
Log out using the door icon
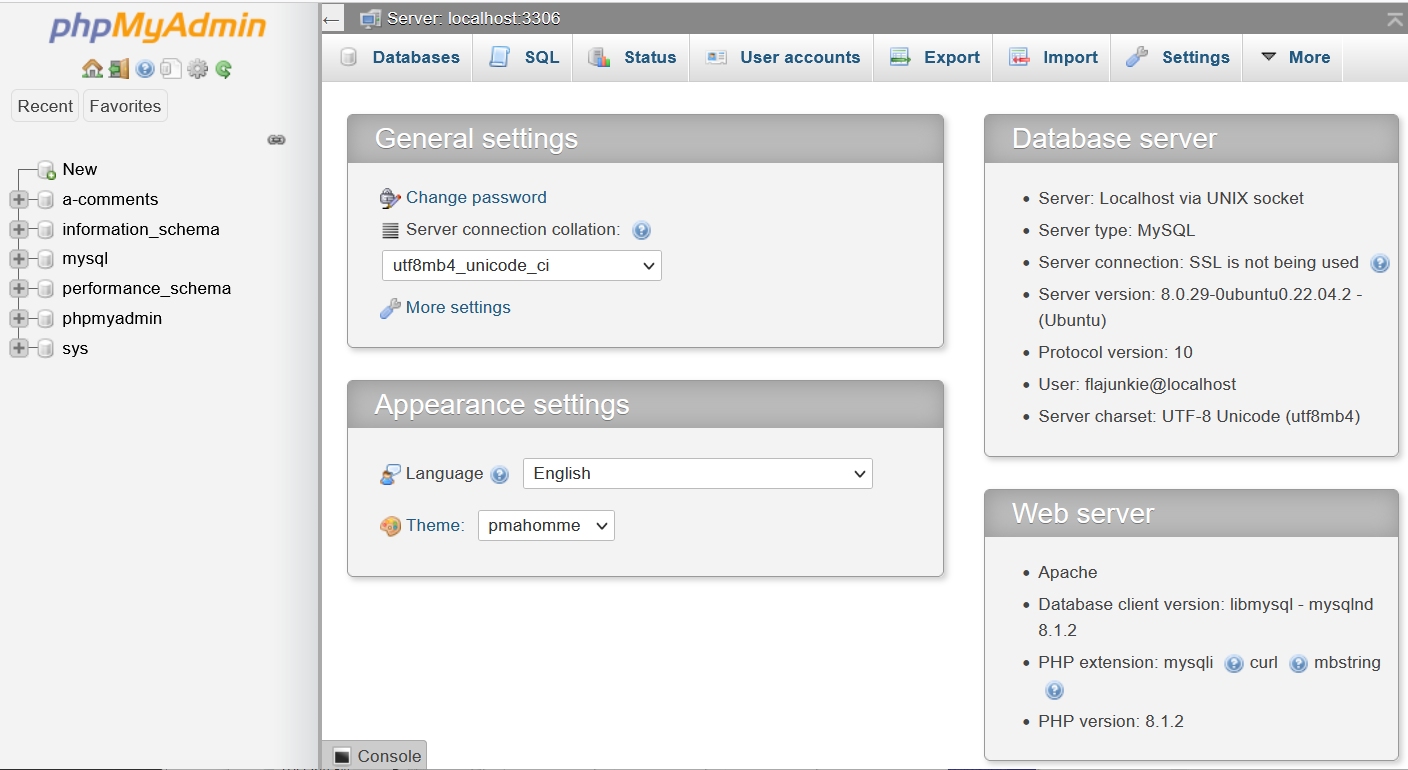[119, 69]
